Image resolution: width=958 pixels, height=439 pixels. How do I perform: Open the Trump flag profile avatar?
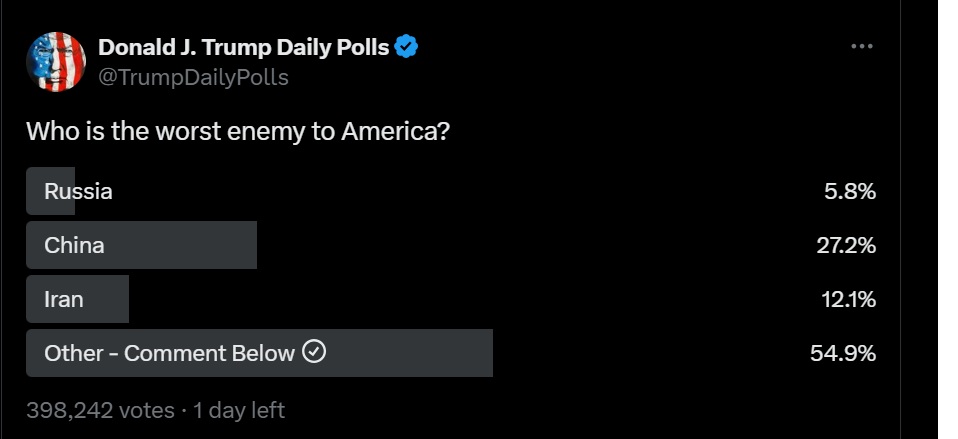[x=56, y=62]
